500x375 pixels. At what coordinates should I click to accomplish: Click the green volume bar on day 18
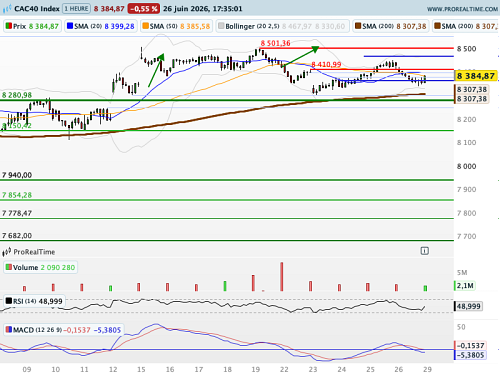click(225, 286)
